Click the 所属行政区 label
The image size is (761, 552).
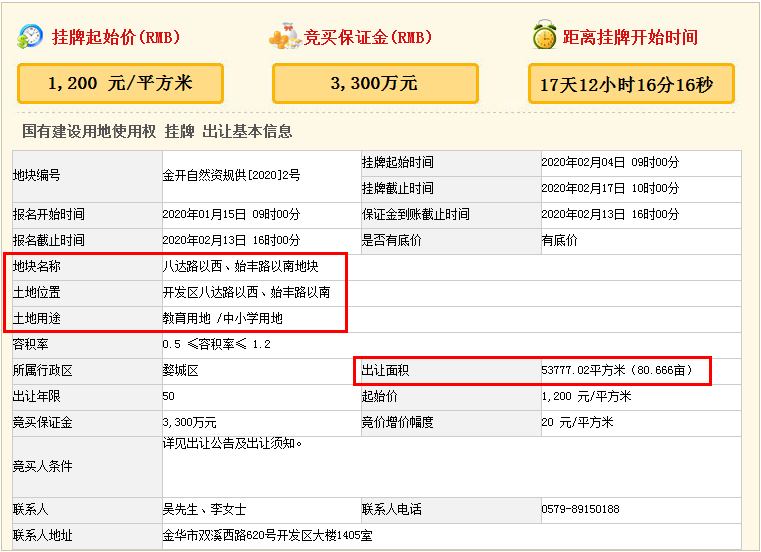(x=43, y=371)
